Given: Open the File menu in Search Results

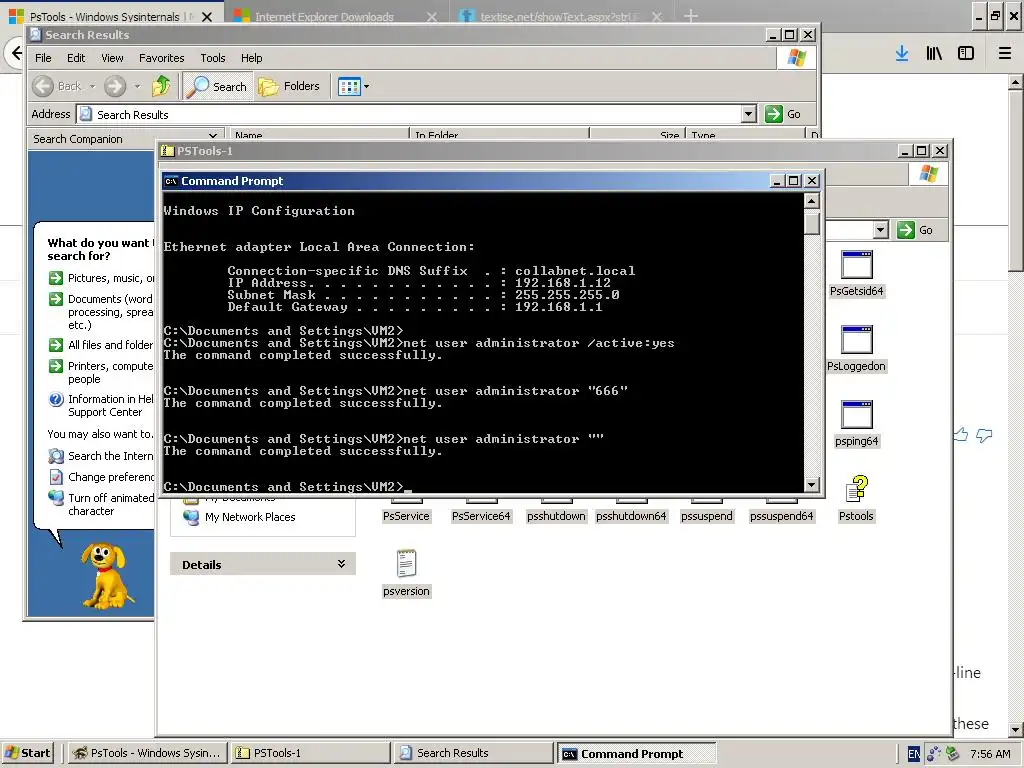Looking at the screenshot, I should click(43, 58).
